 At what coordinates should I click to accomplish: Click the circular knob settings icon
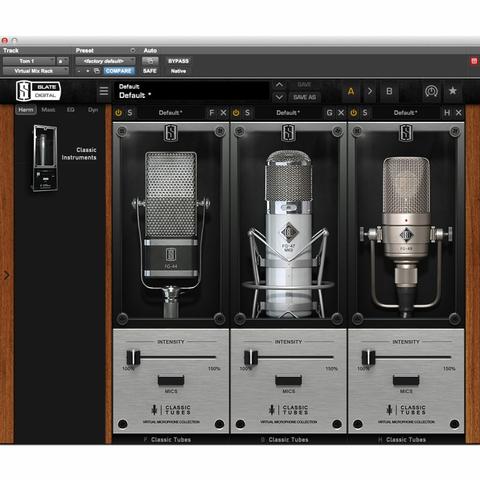coord(431,91)
